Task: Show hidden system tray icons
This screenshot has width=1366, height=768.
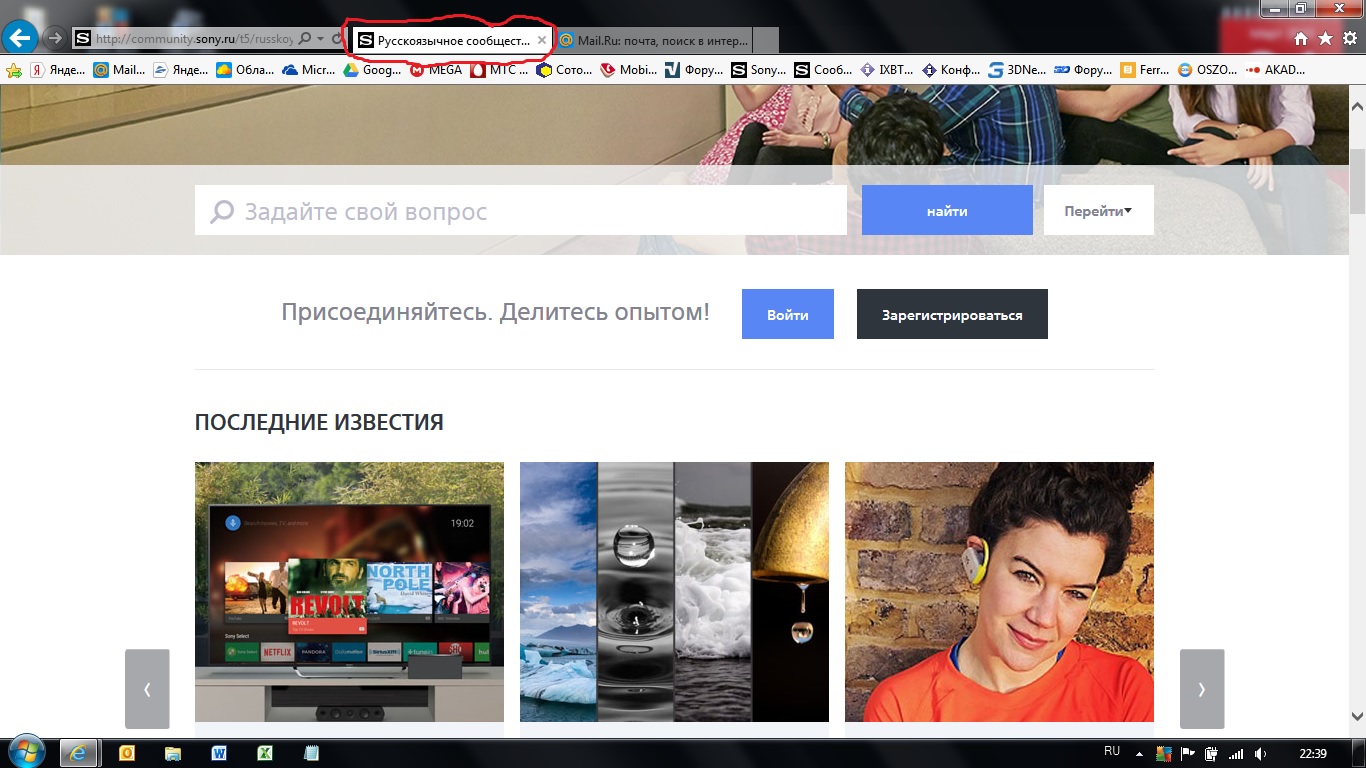Action: [1140, 753]
